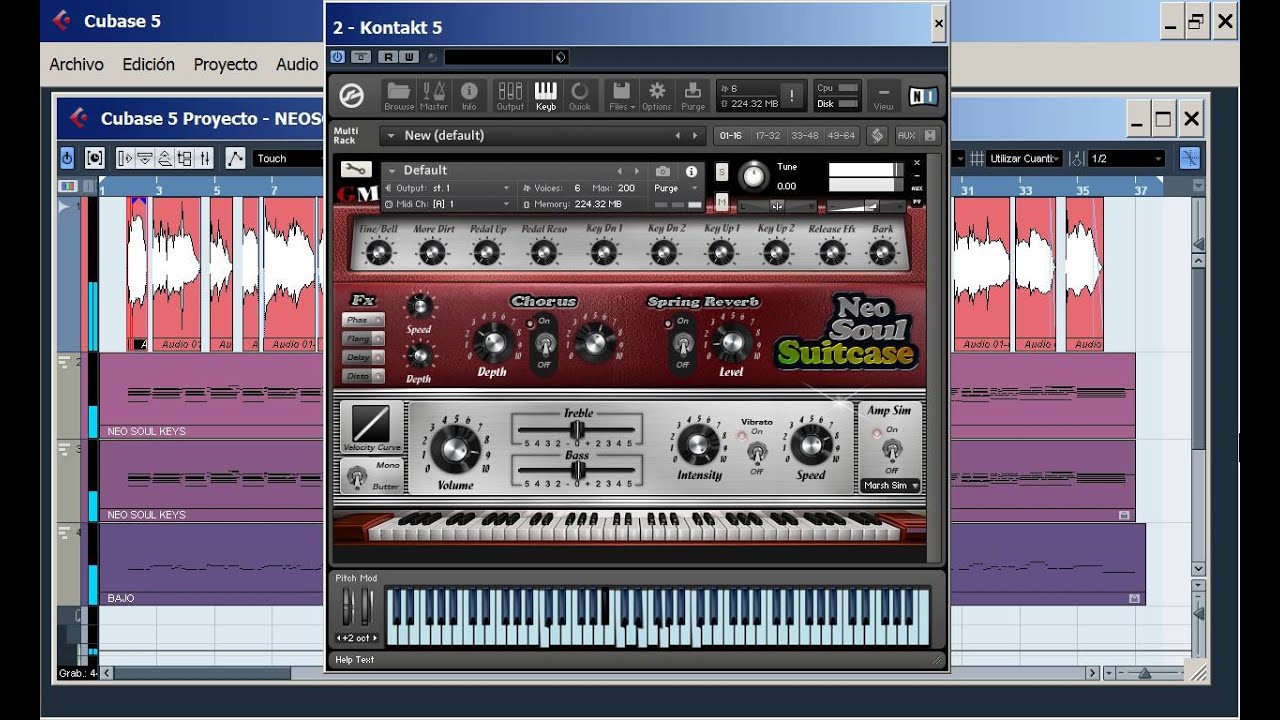Open Kontakt Options gear
The image size is (1280, 720).
pyautogui.click(x=656, y=96)
